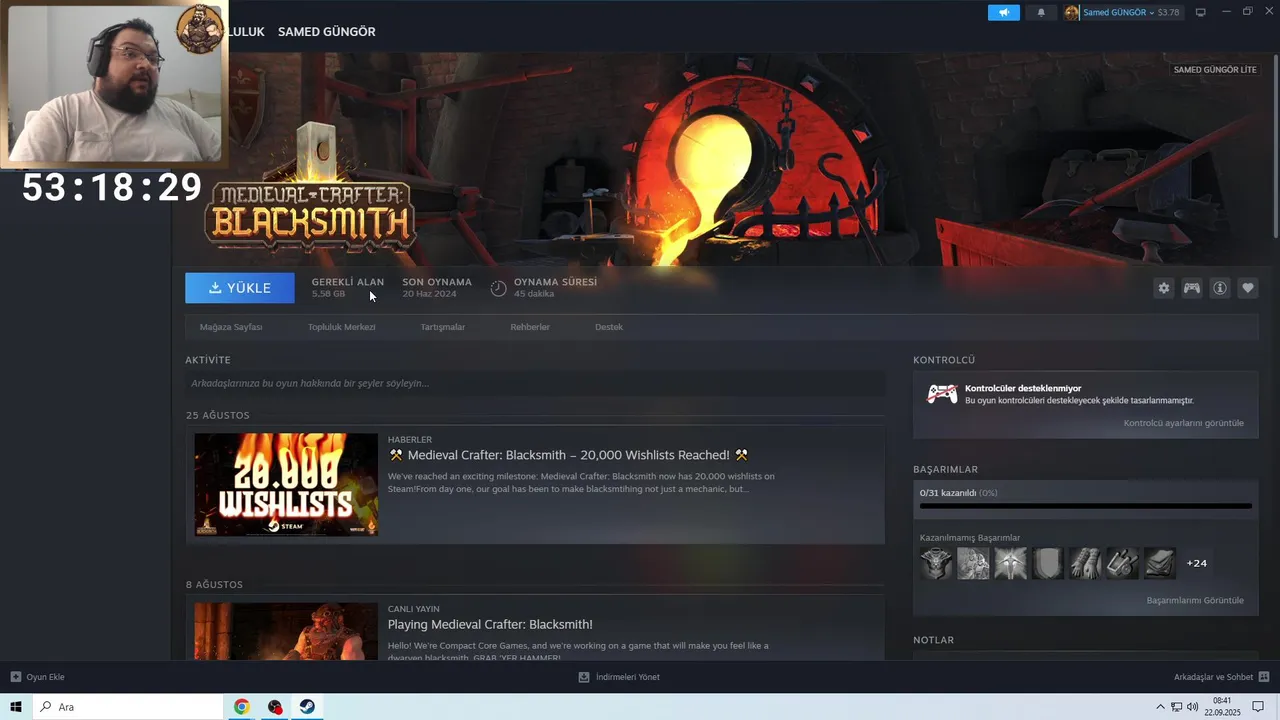Screen dimensions: 1280x720
Task: Click the blue YÜKLE install button
Action: 240,288
